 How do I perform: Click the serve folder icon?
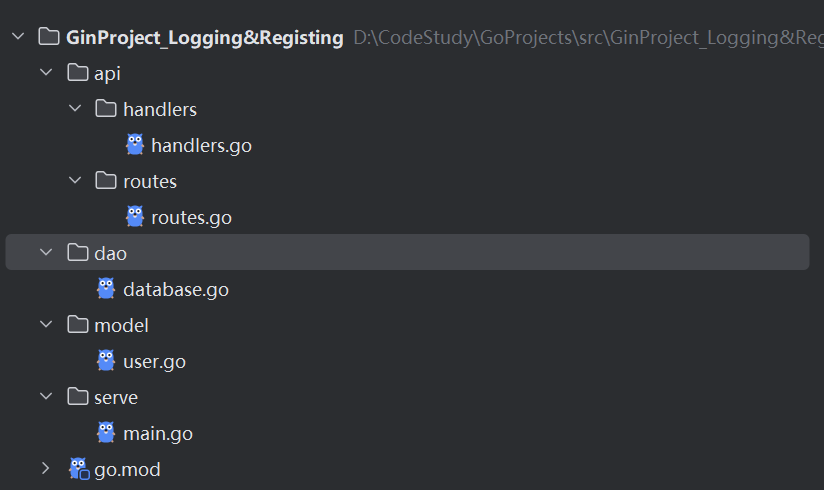[77, 397]
